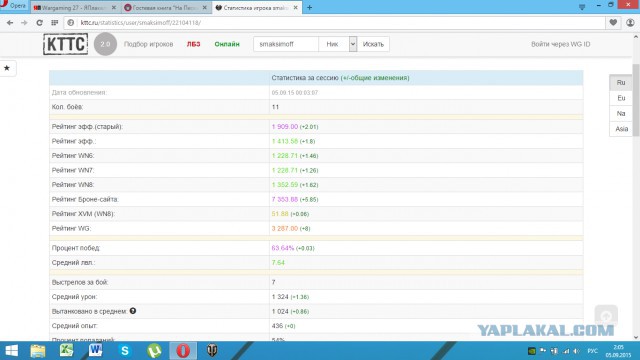Viewport: 640px width, 360px height.
Task: Click help icon next to Вытанковано в среднем
Action: coord(133,311)
